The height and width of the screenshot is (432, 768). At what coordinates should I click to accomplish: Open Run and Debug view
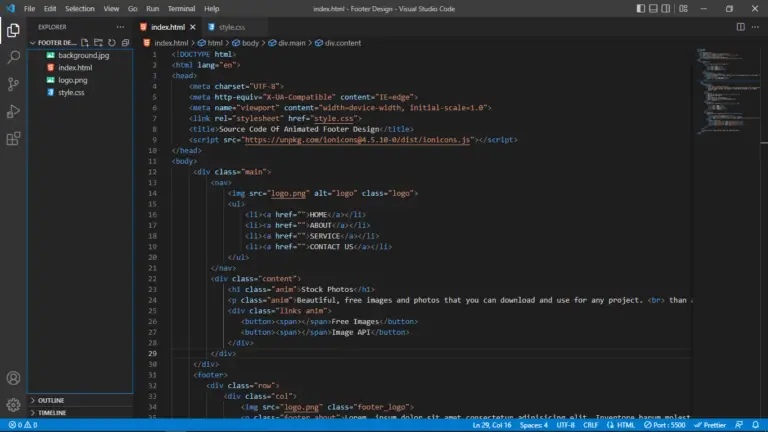pyautogui.click(x=13, y=111)
